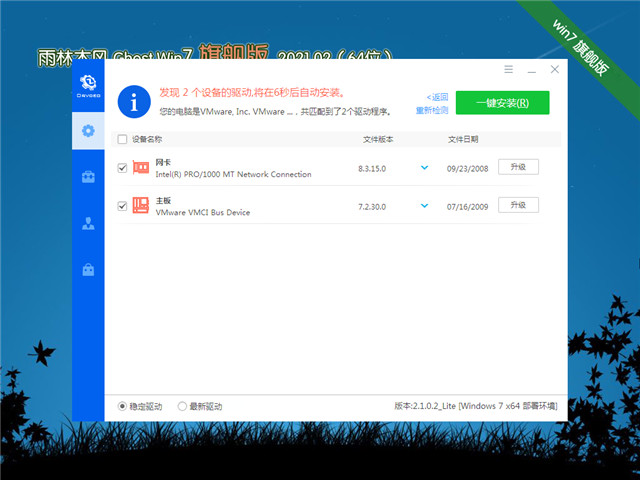Click the network card device icon

click(x=141, y=167)
